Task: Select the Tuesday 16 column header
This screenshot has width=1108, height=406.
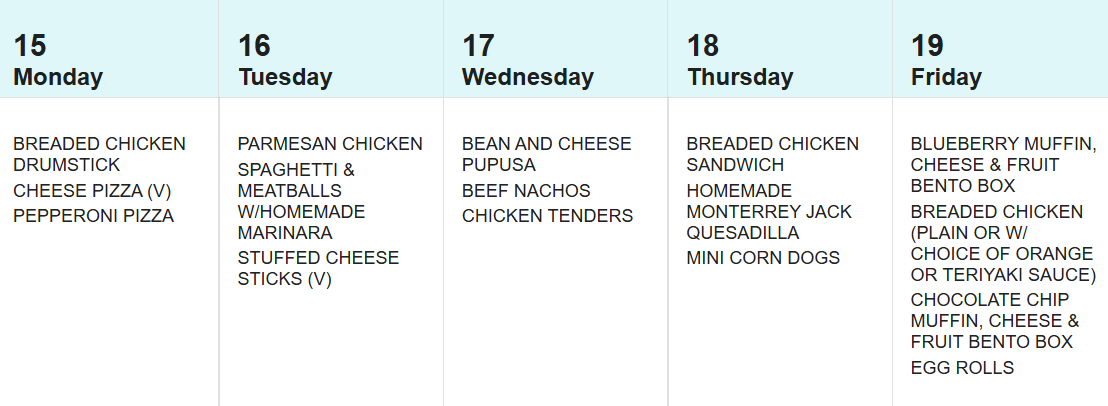Action: 285,61
